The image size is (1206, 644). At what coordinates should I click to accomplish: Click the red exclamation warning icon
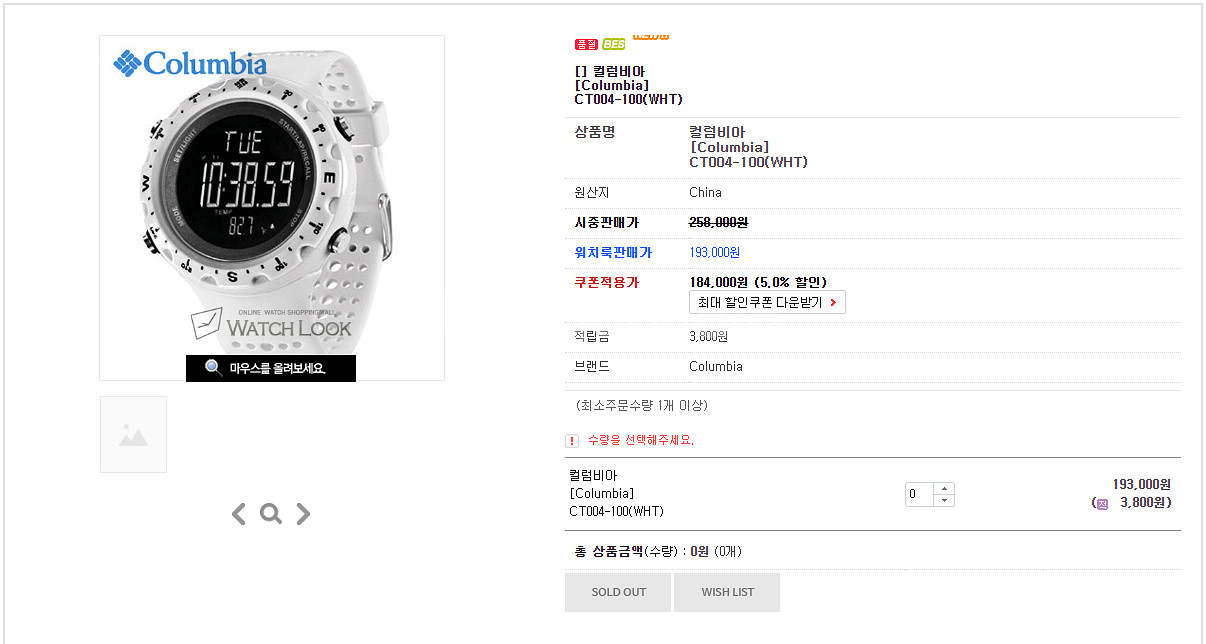(572, 441)
